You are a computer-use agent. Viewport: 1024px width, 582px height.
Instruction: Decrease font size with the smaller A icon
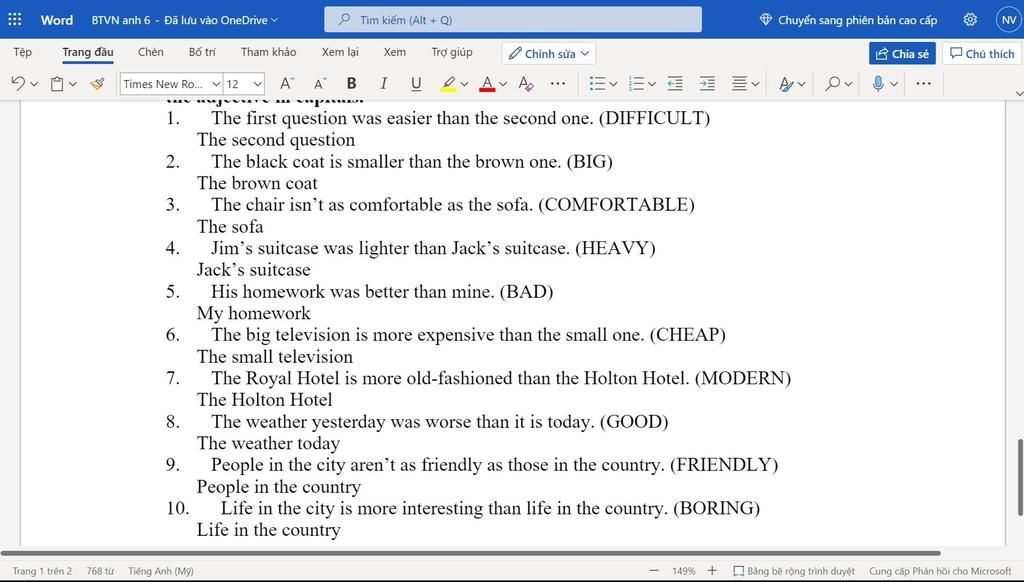click(319, 84)
